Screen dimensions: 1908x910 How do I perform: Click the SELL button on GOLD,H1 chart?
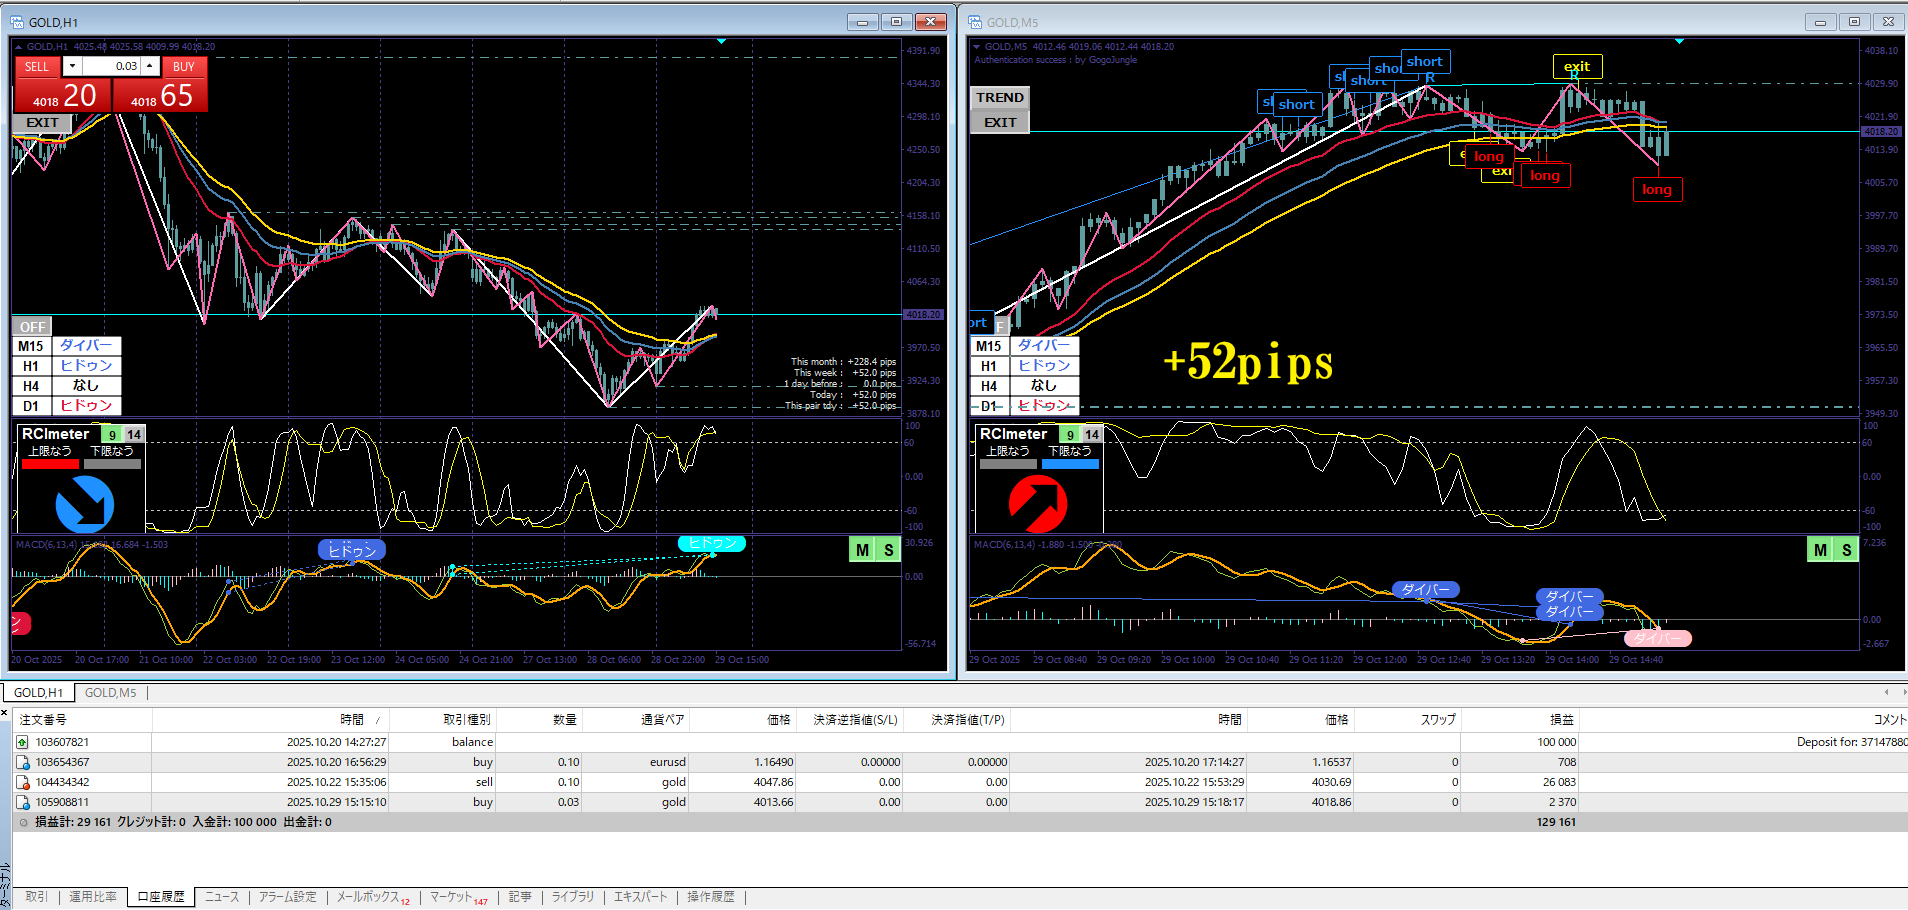(37, 67)
